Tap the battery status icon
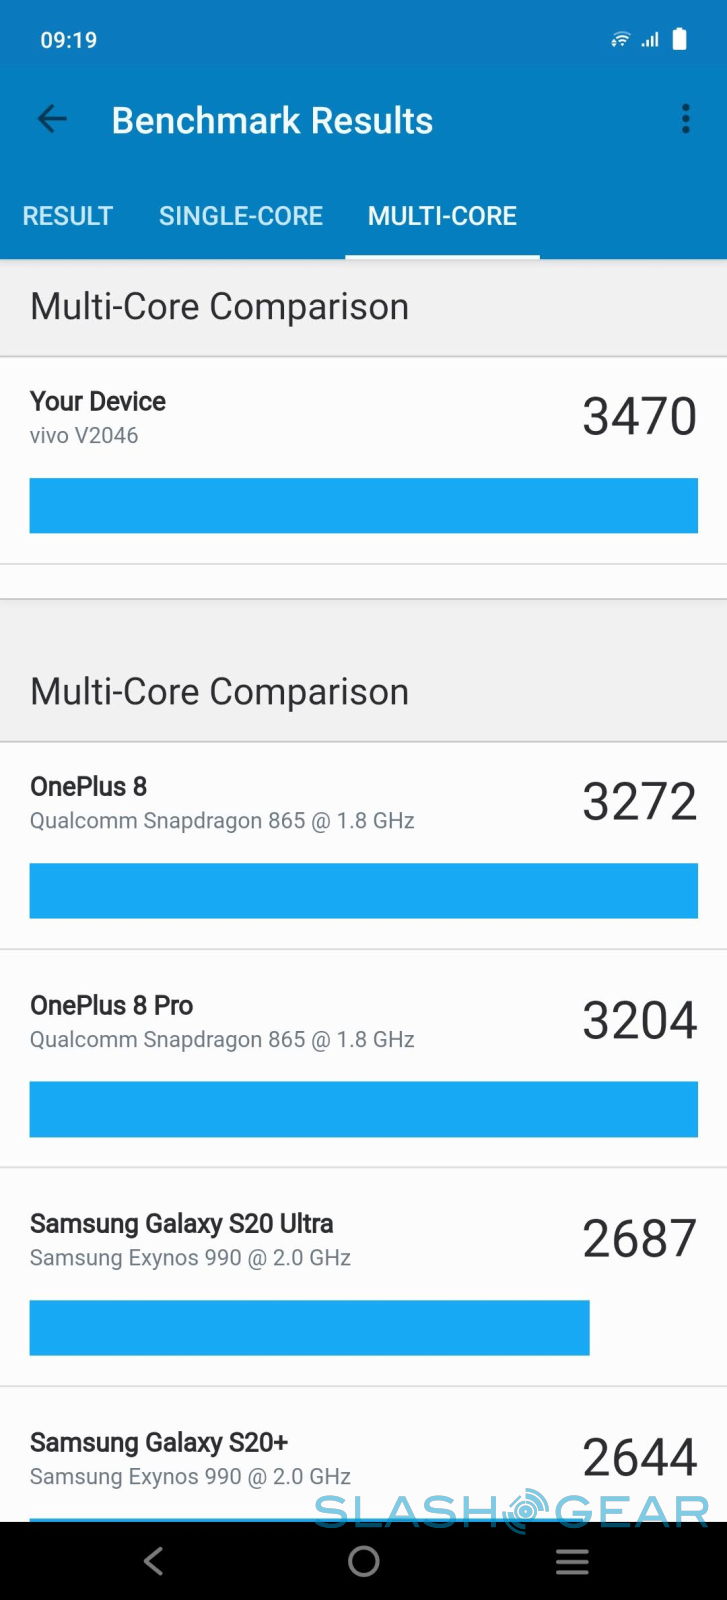Viewport: 727px width, 1600px height. click(x=680, y=39)
